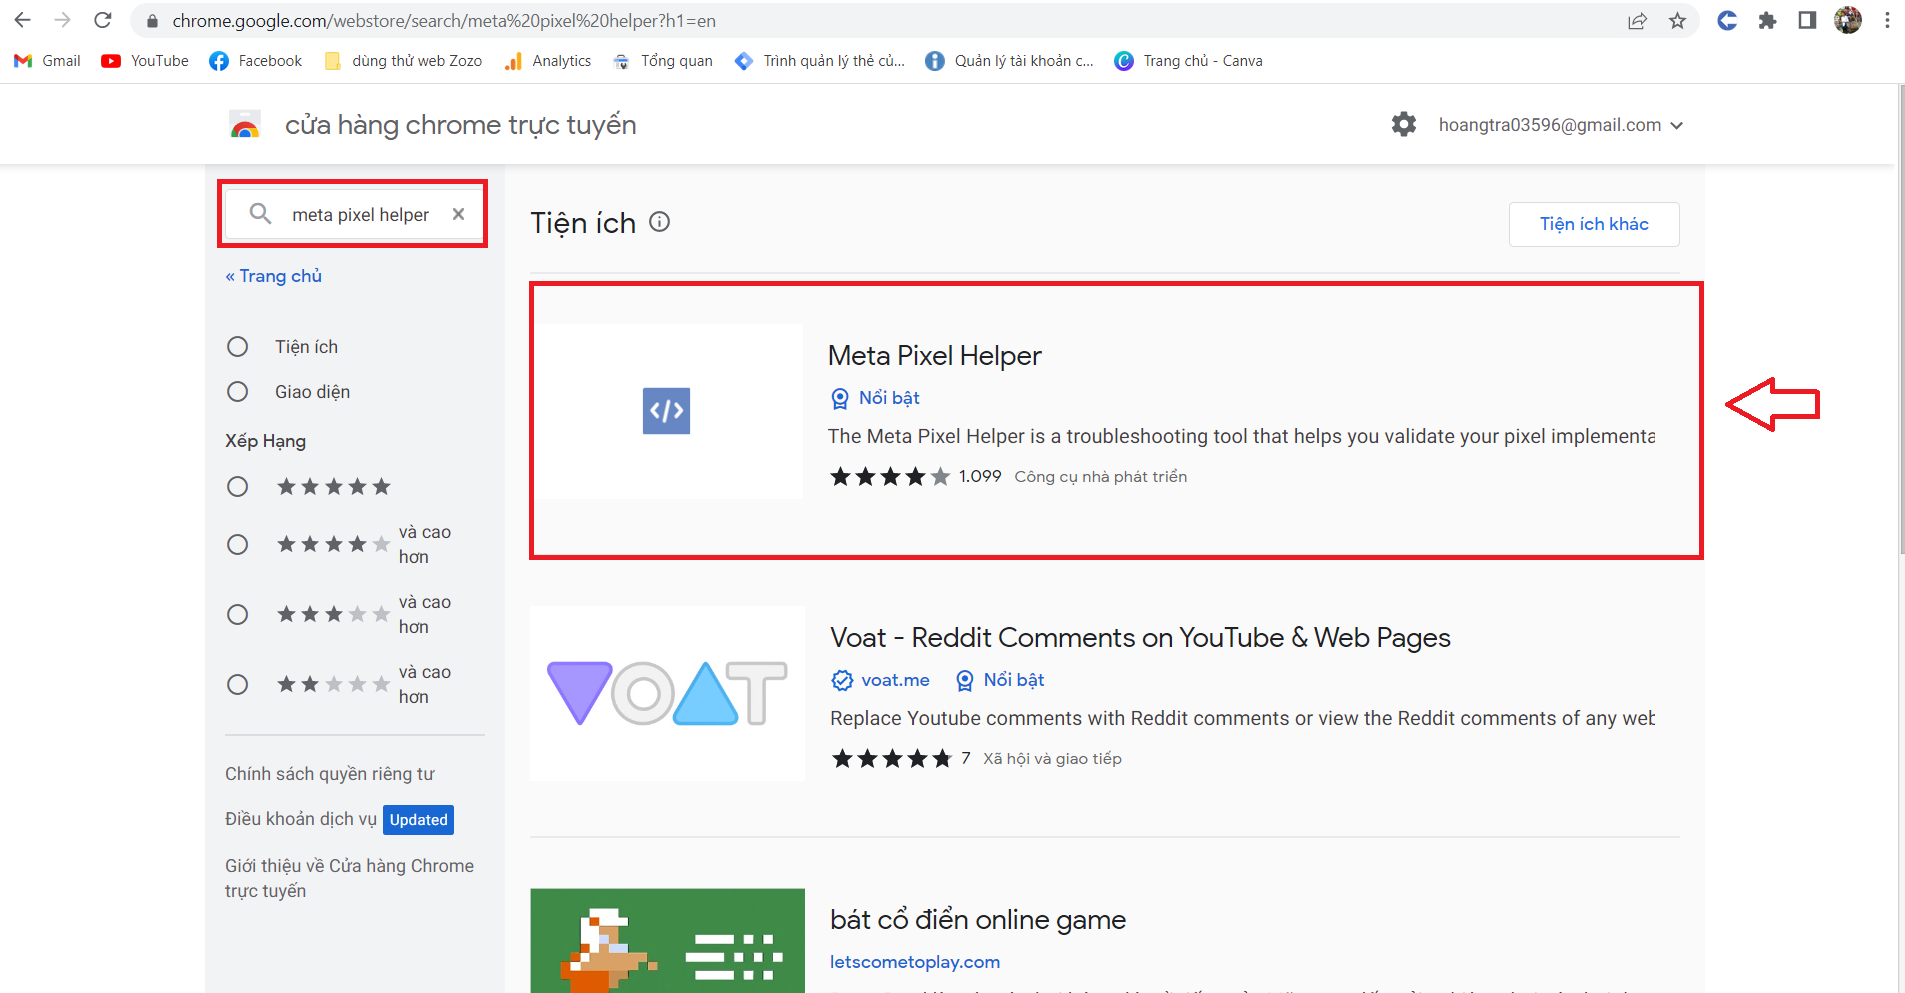Click the info icon beside 'Tiện ích'
The width and height of the screenshot is (1905, 993).
(x=660, y=221)
